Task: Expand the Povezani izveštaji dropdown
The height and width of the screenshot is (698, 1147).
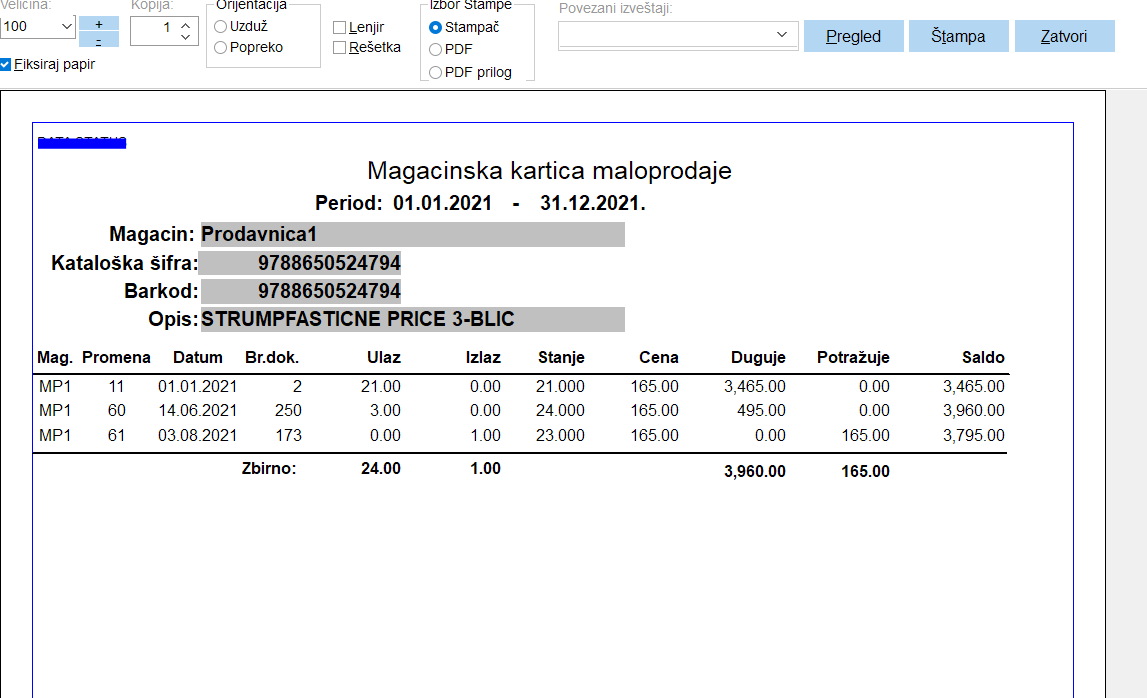Action: pyautogui.click(x=782, y=36)
